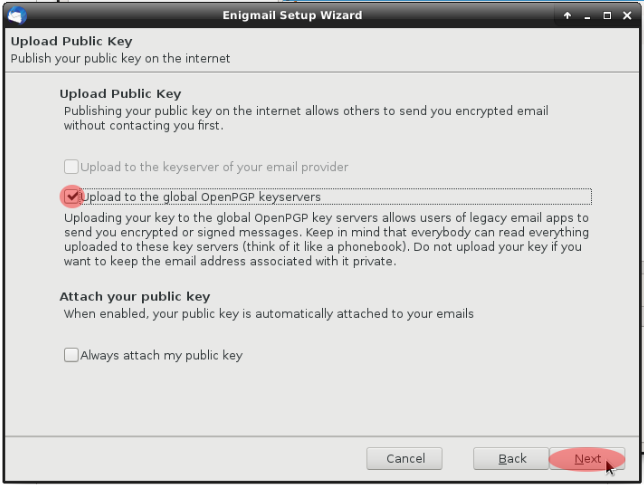Uncheck the global OpenPGP keyservers checkbox

click(x=72, y=197)
